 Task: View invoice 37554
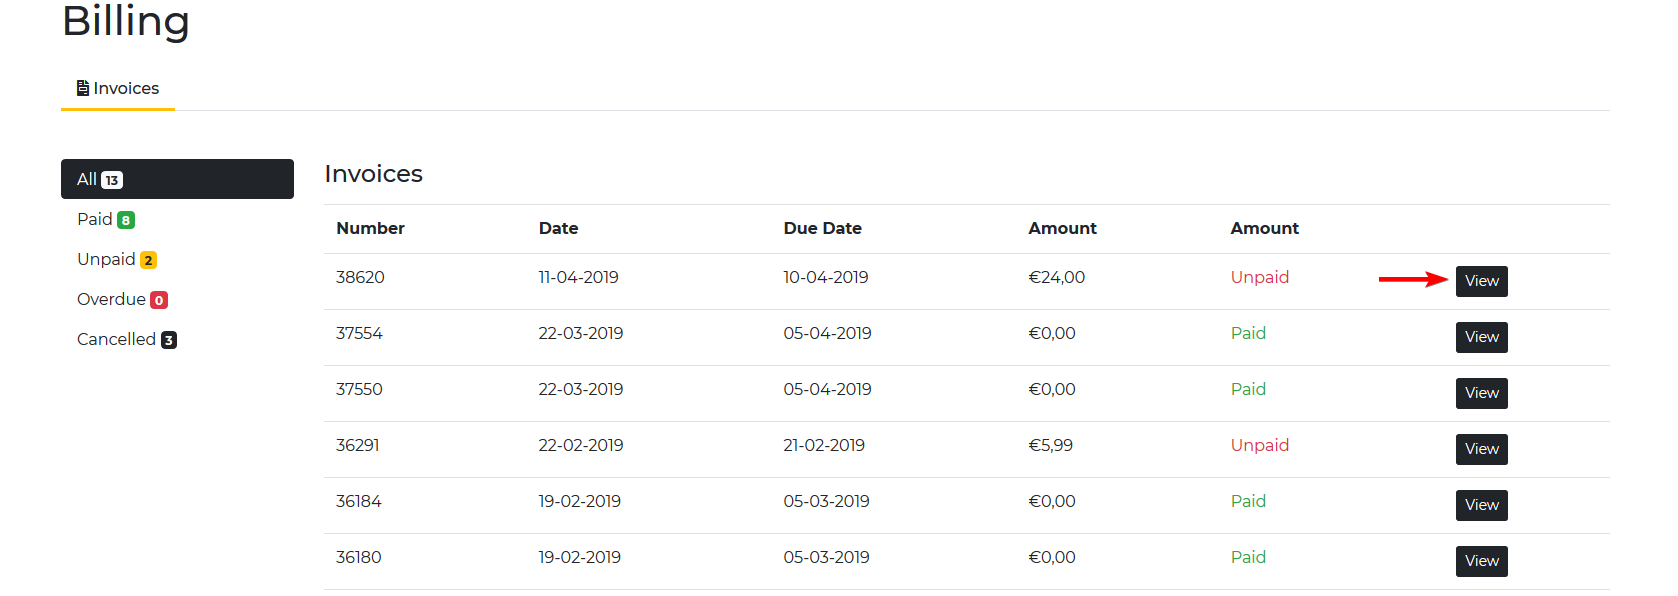1481,337
